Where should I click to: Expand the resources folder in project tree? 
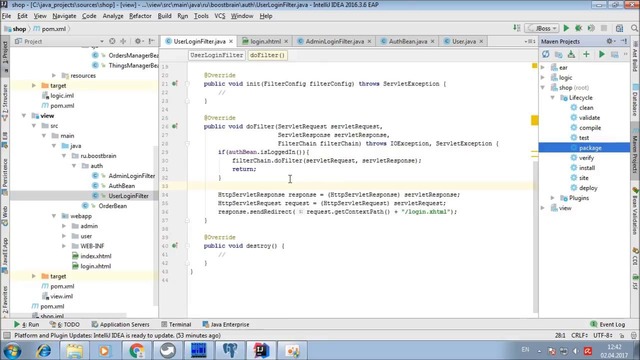(x=54, y=76)
